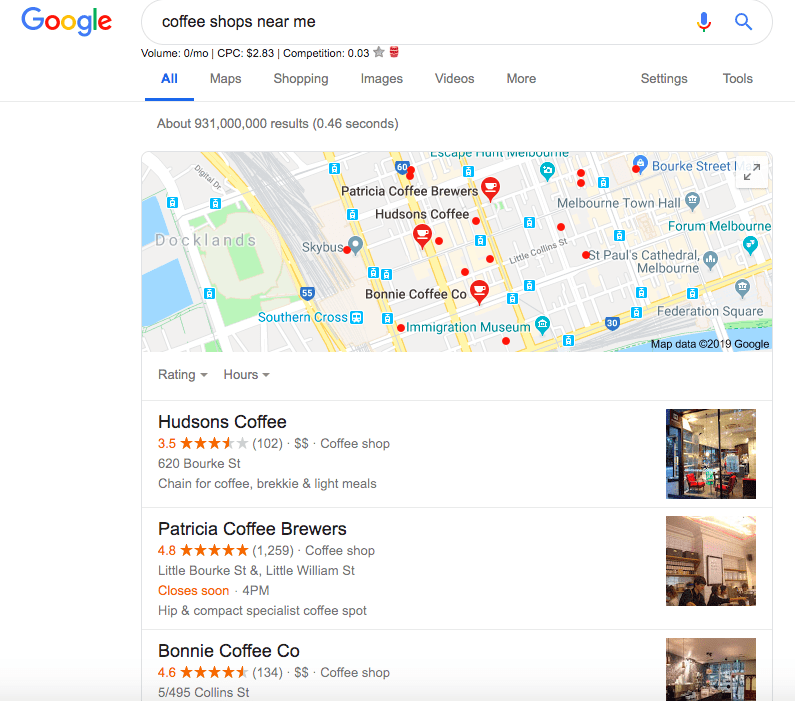Open the Hudsons Coffee listing

point(222,422)
